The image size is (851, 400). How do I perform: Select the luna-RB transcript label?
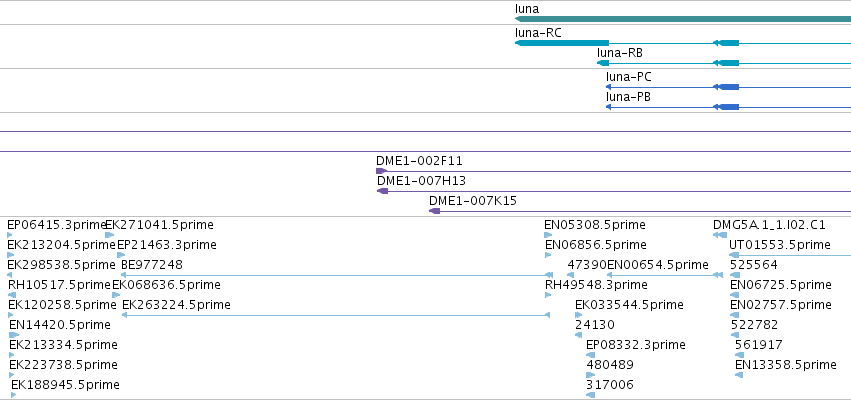click(x=620, y=53)
